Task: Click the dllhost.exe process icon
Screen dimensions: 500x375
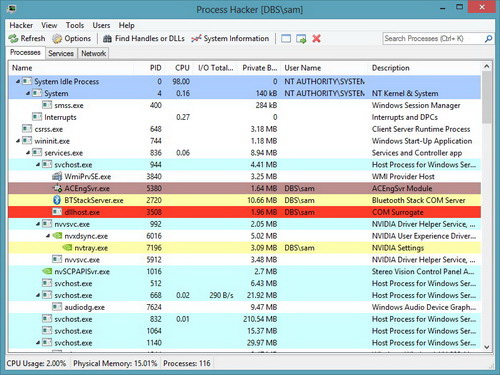Action: coord(57,212)
